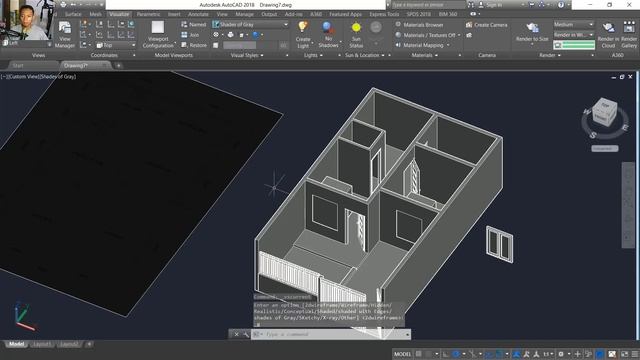
Task: Click Create Camera
Action: click(487, 25)
